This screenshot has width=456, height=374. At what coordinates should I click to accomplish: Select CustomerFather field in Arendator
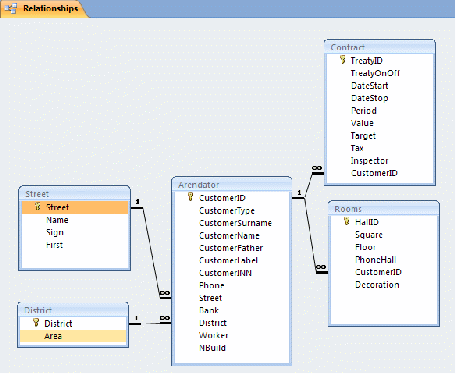pos(231,248)
